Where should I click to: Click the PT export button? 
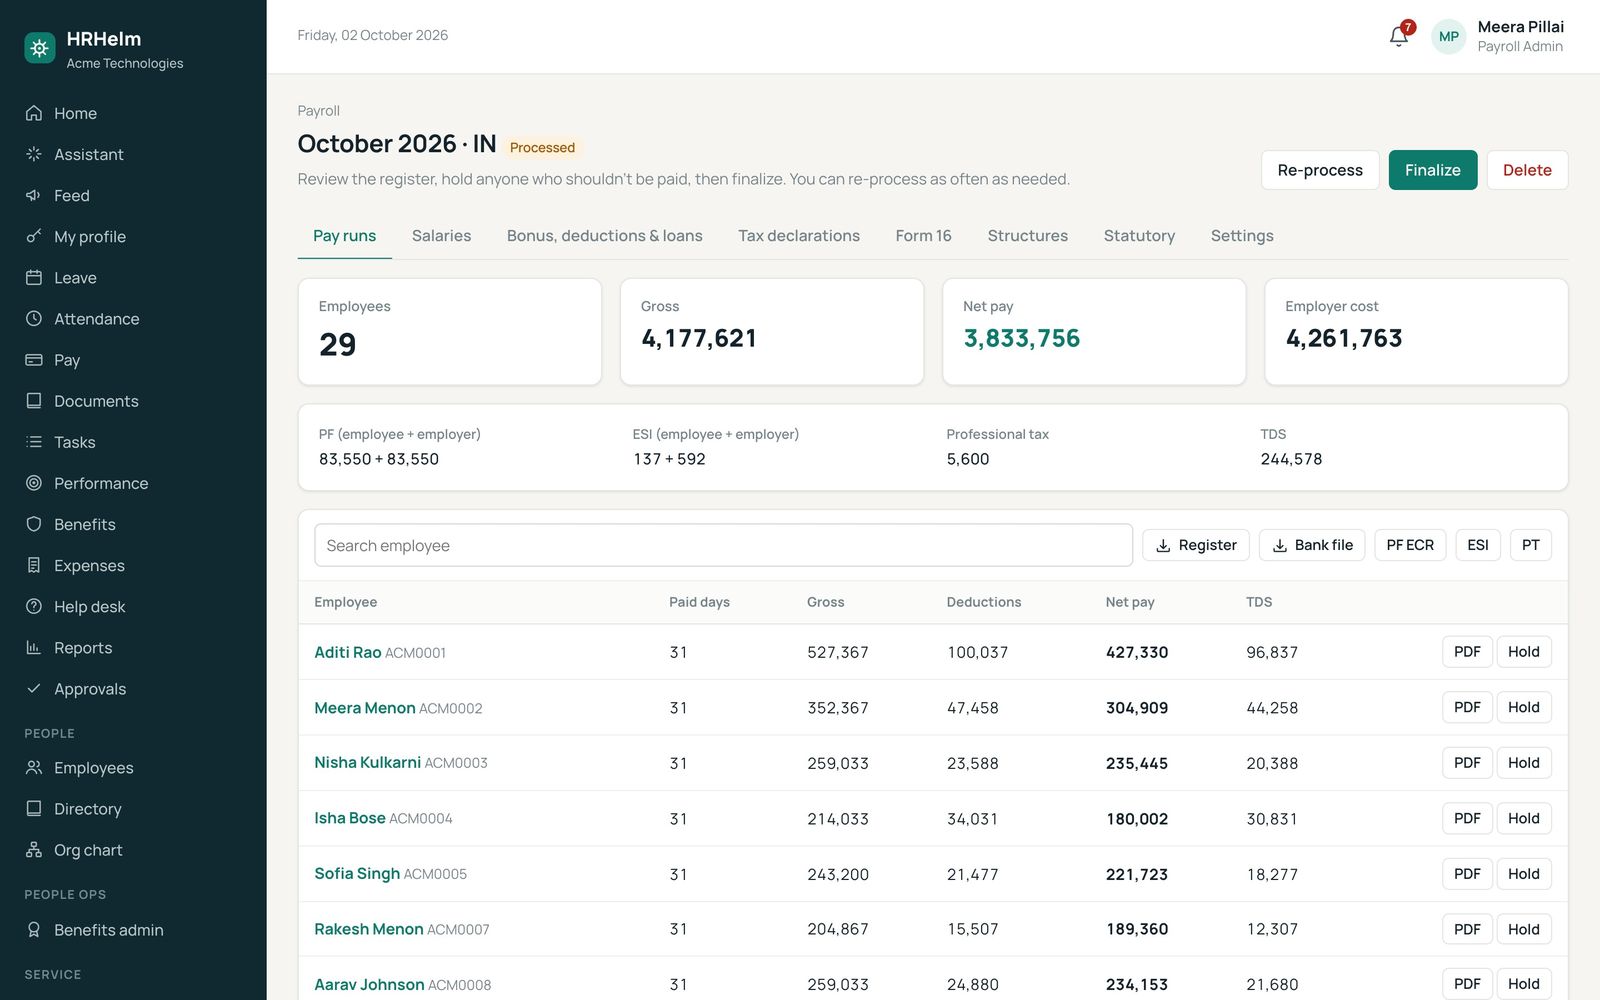(x=1530, y=545)
